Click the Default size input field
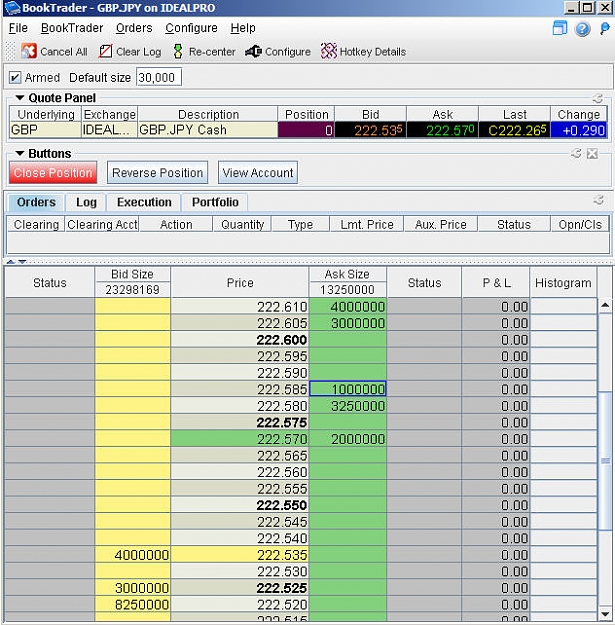Image resolution: width=615 pixels, height=625 pixels. (x=159, y=77)
